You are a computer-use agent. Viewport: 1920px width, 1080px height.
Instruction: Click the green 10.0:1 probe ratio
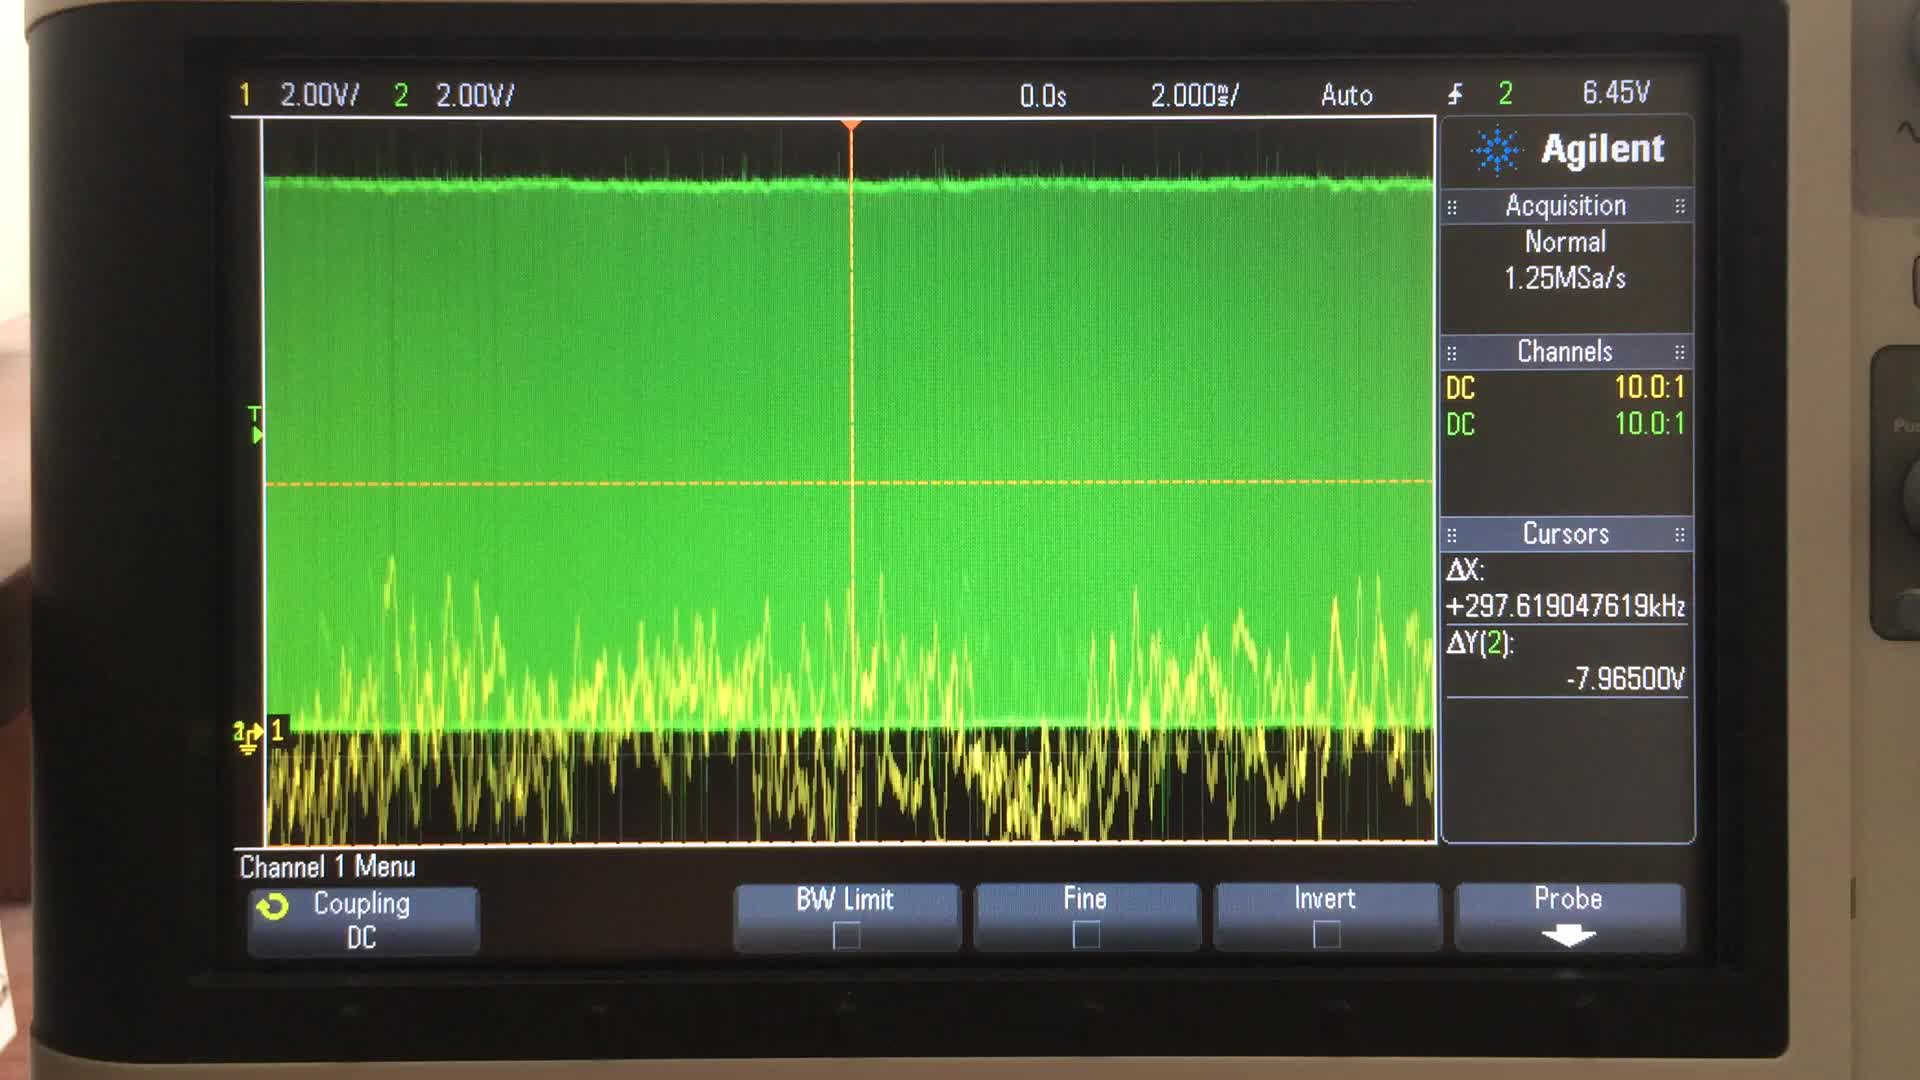1650,423
